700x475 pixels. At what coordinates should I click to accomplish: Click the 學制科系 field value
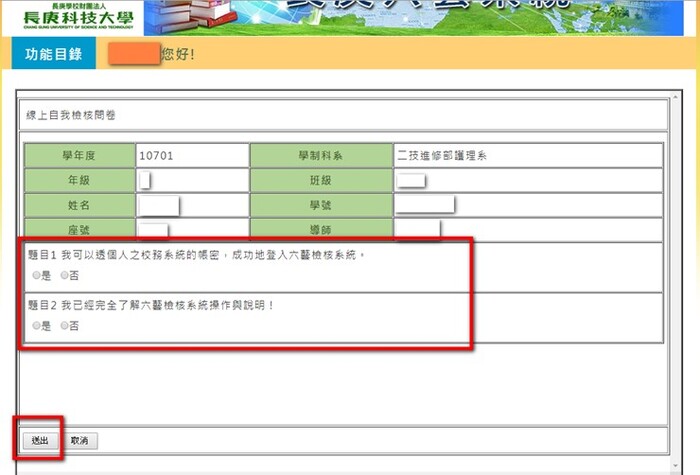(527, 156)
